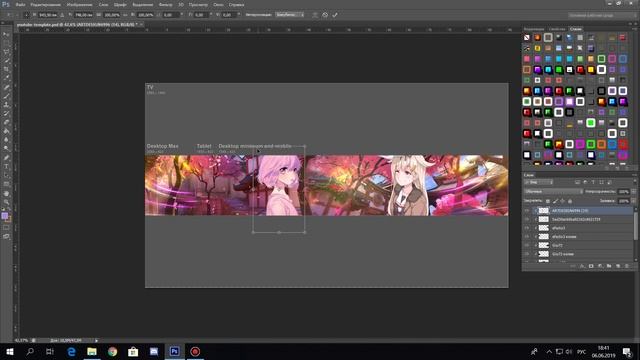Delete layer using the trash icon
Screen dimensions: 640x360
point(627,266)
